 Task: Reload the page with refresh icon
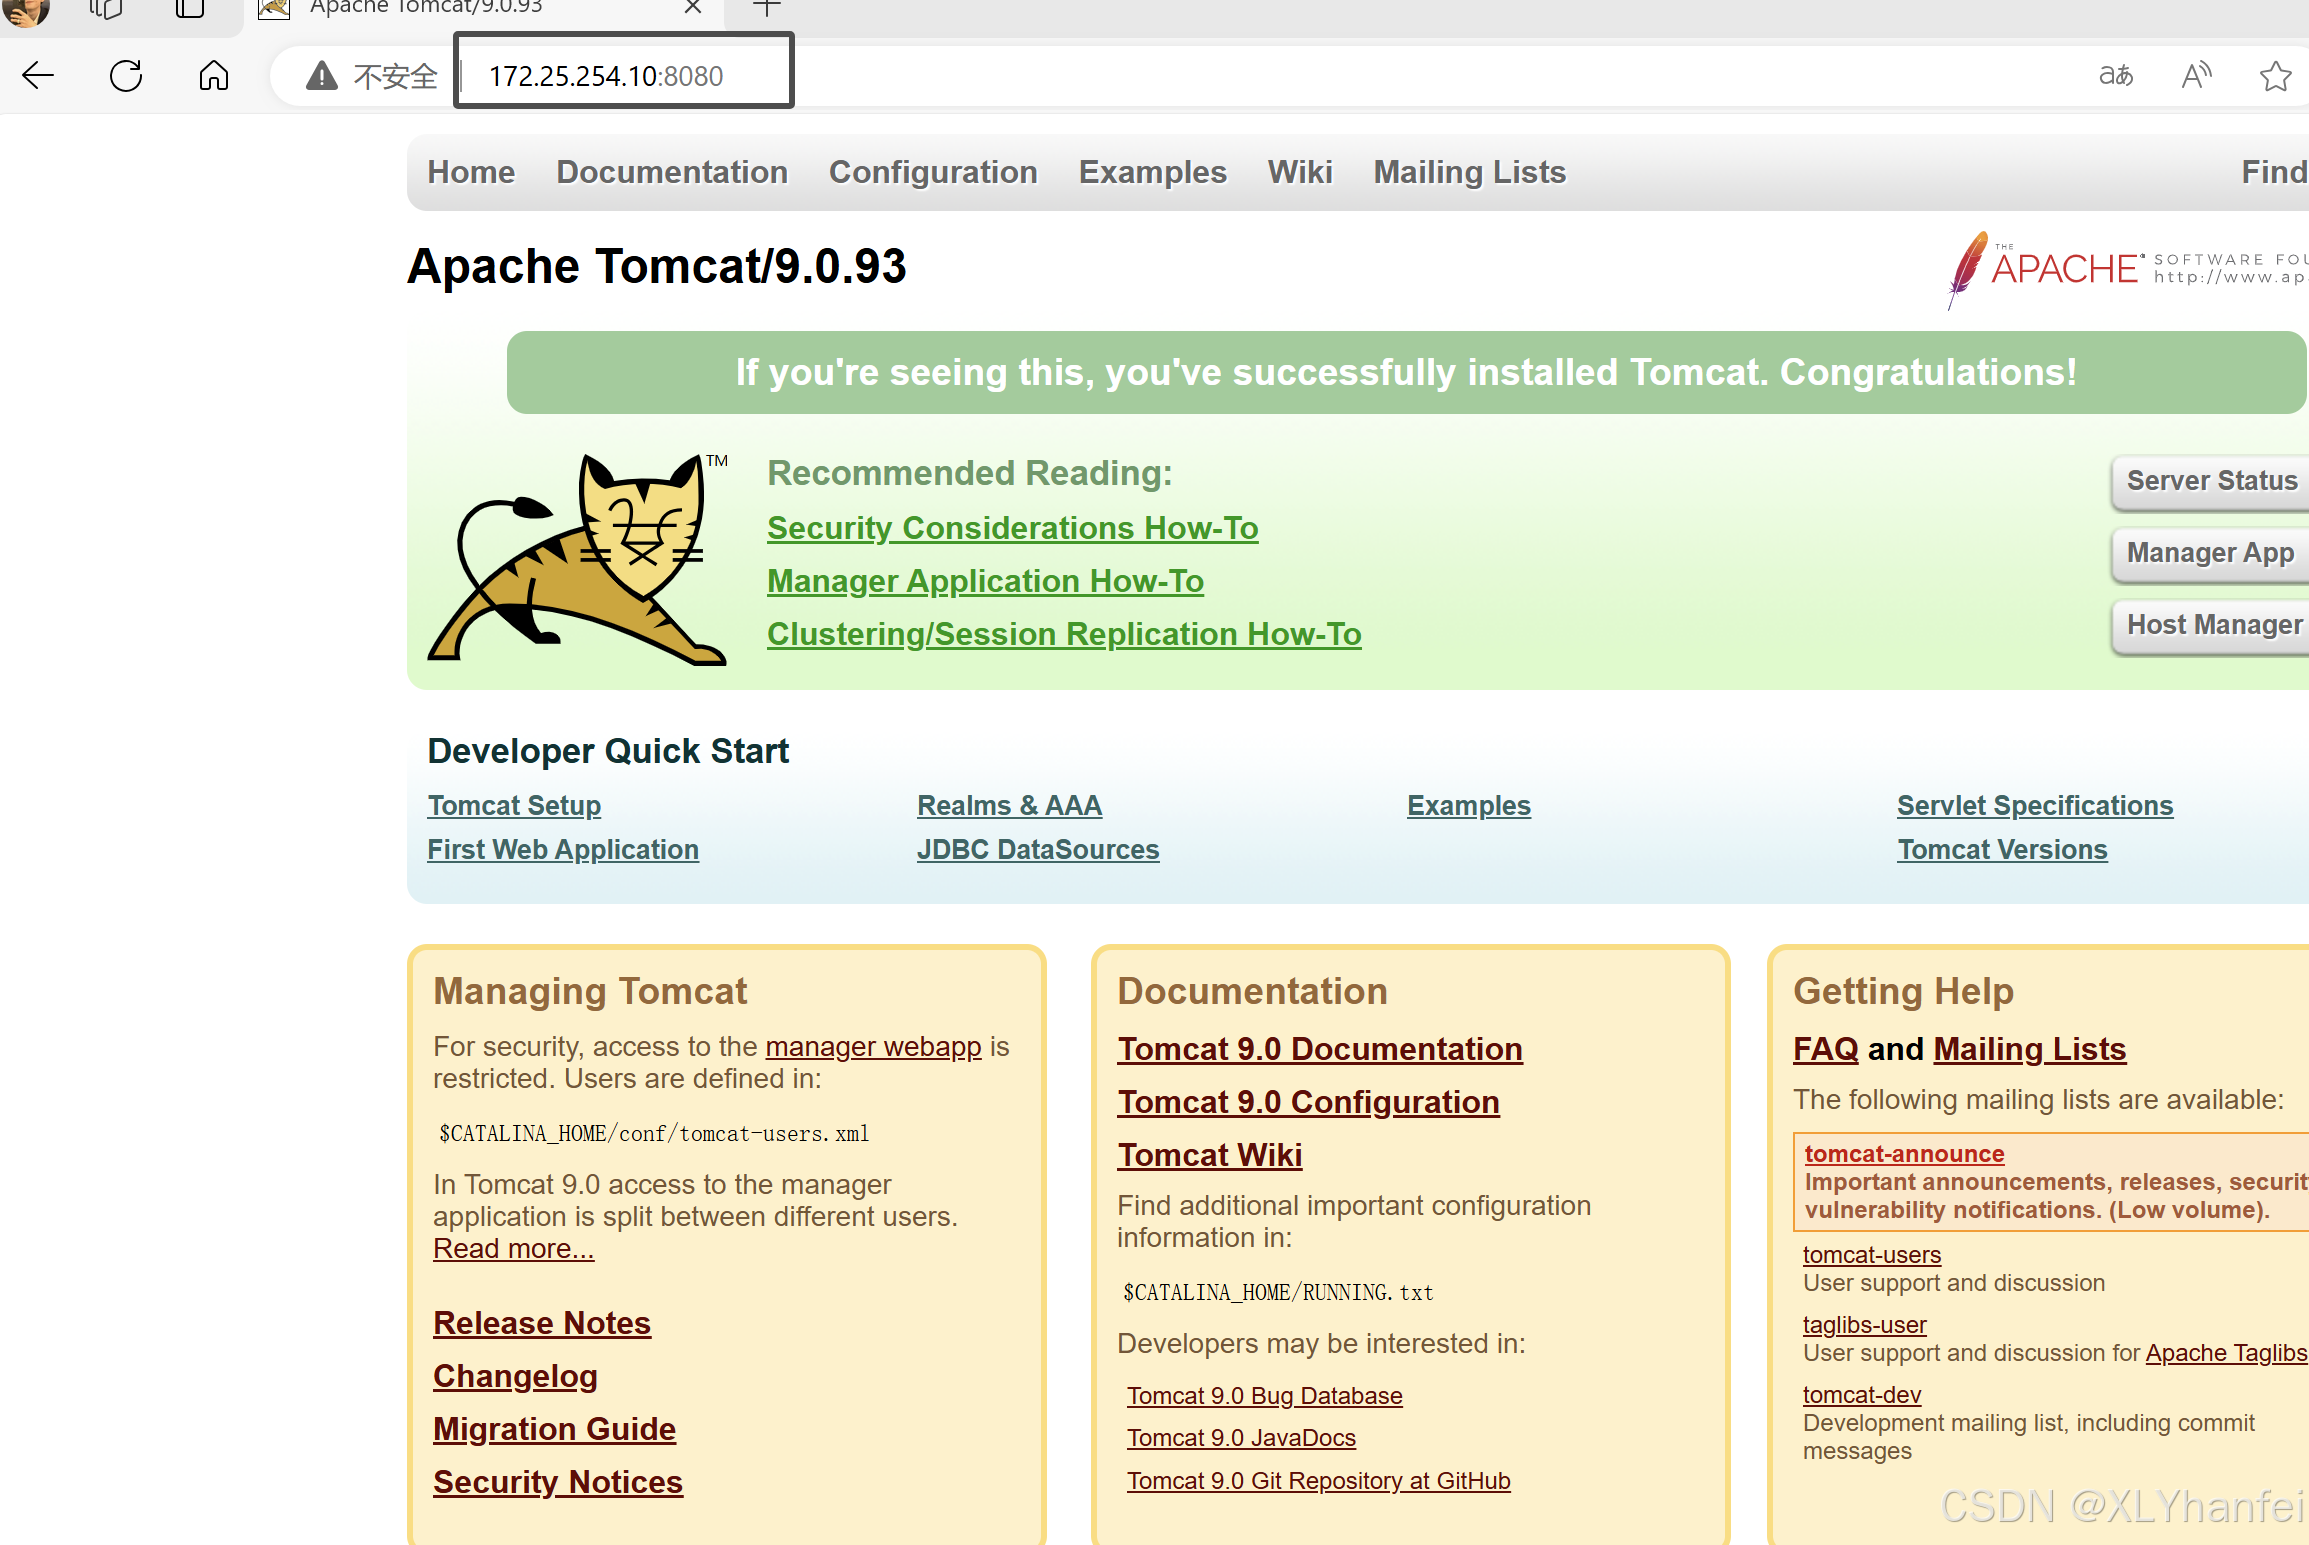tap(126, 75)
